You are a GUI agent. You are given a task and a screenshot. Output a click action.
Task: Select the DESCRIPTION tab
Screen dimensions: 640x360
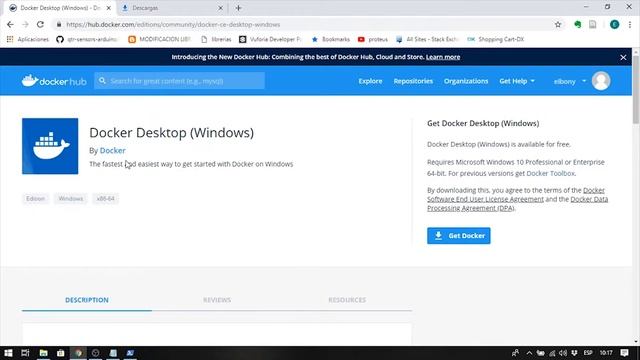pos(87,300)
